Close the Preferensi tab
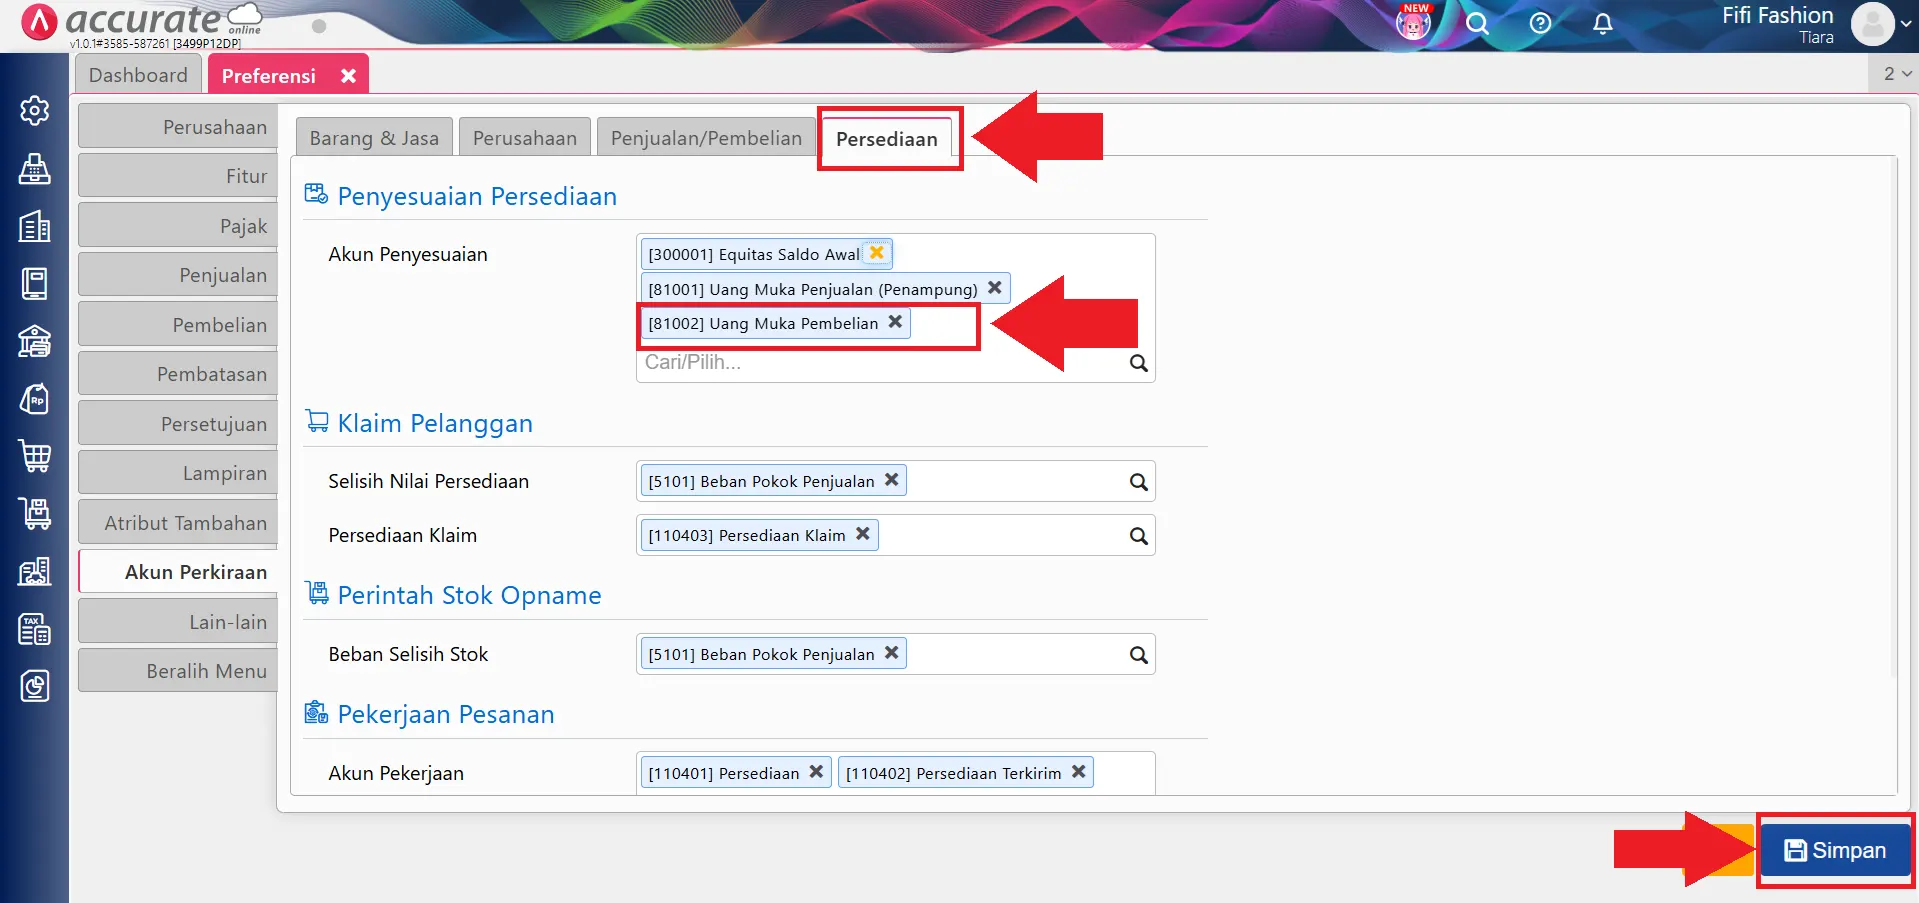1919x903 pixels. pyautogui.click(x=348, y=76)
